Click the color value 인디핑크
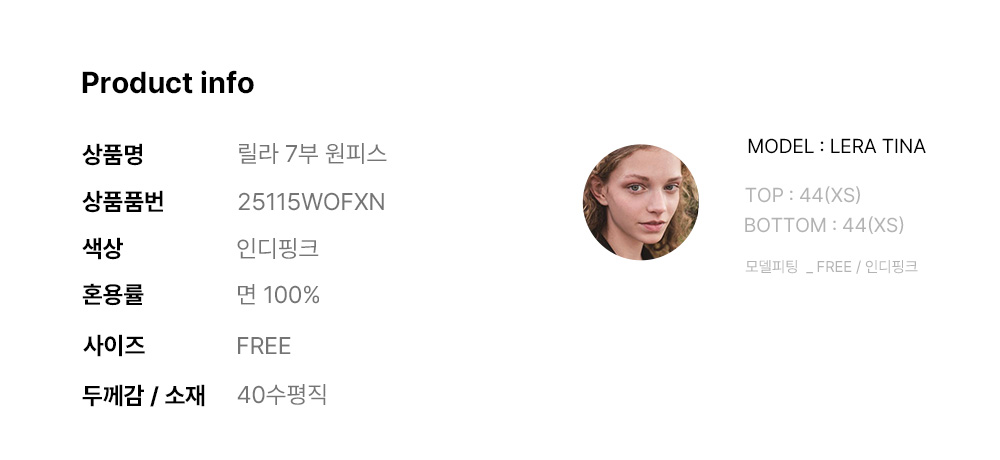This screenshot has width=1000, height=460. click(277, 248)
